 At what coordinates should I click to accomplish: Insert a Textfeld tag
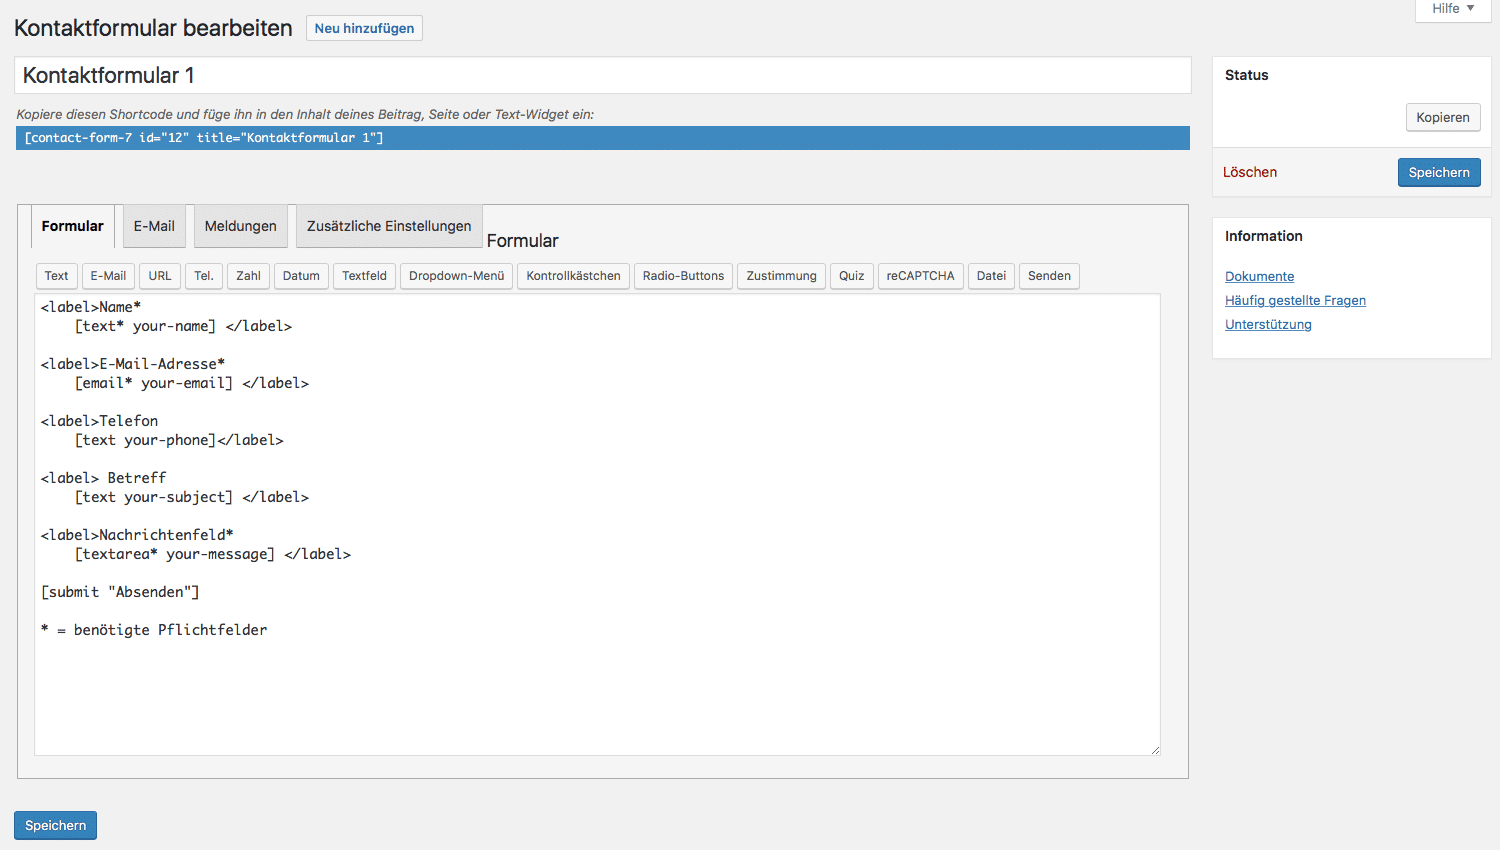point(364,276)
